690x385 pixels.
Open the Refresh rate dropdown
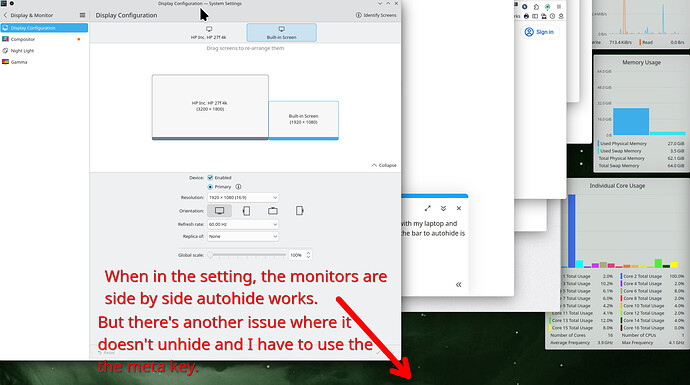click(243, 224)
